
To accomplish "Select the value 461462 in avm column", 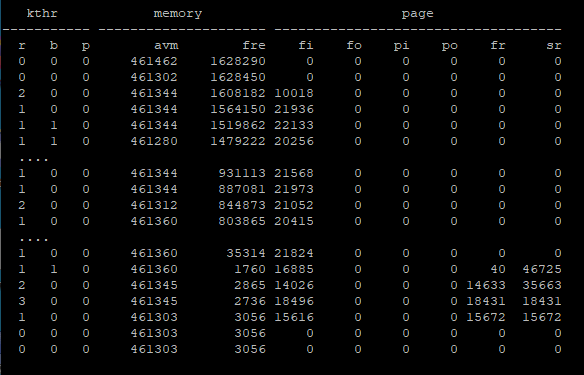I will click(x=154, y=61).
